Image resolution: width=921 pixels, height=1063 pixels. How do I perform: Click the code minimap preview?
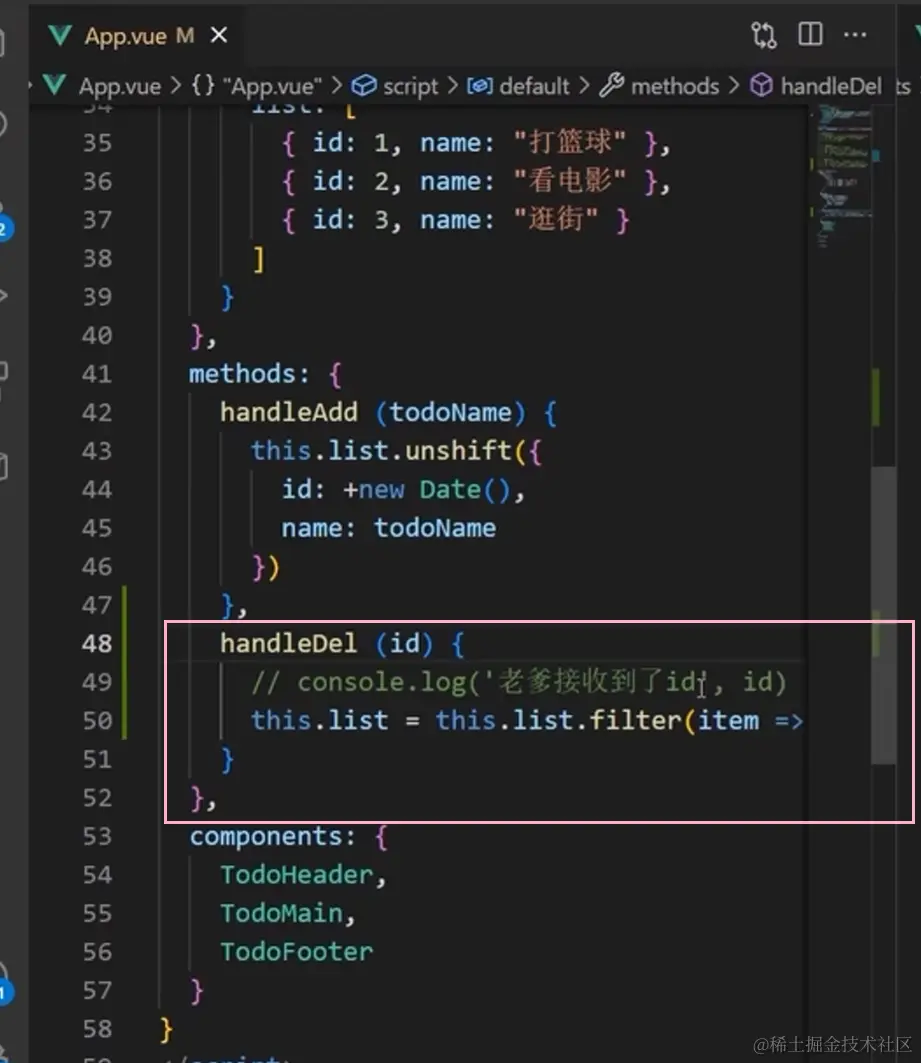click(x=844, y=176)
